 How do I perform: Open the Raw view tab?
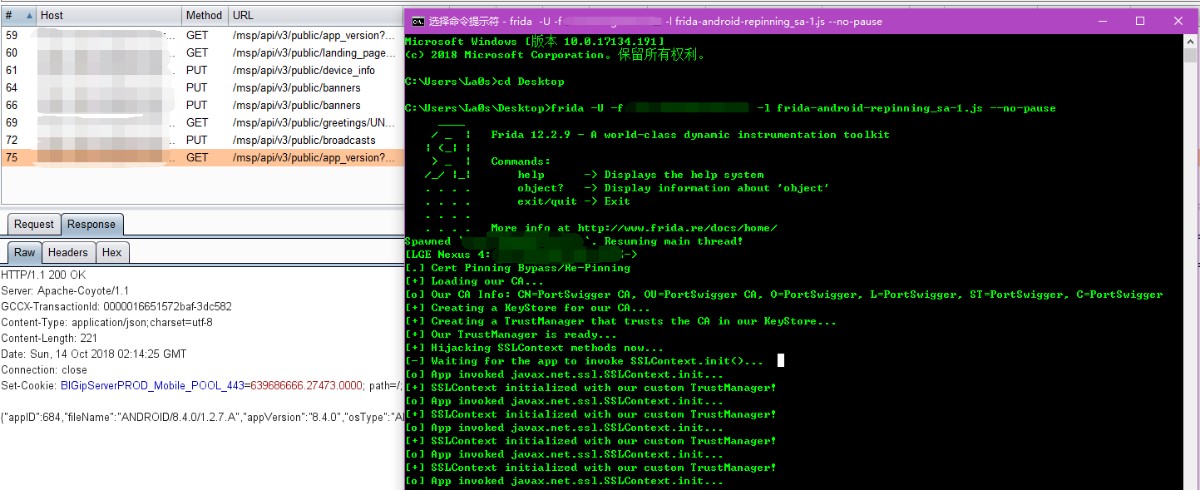(24, 253)
